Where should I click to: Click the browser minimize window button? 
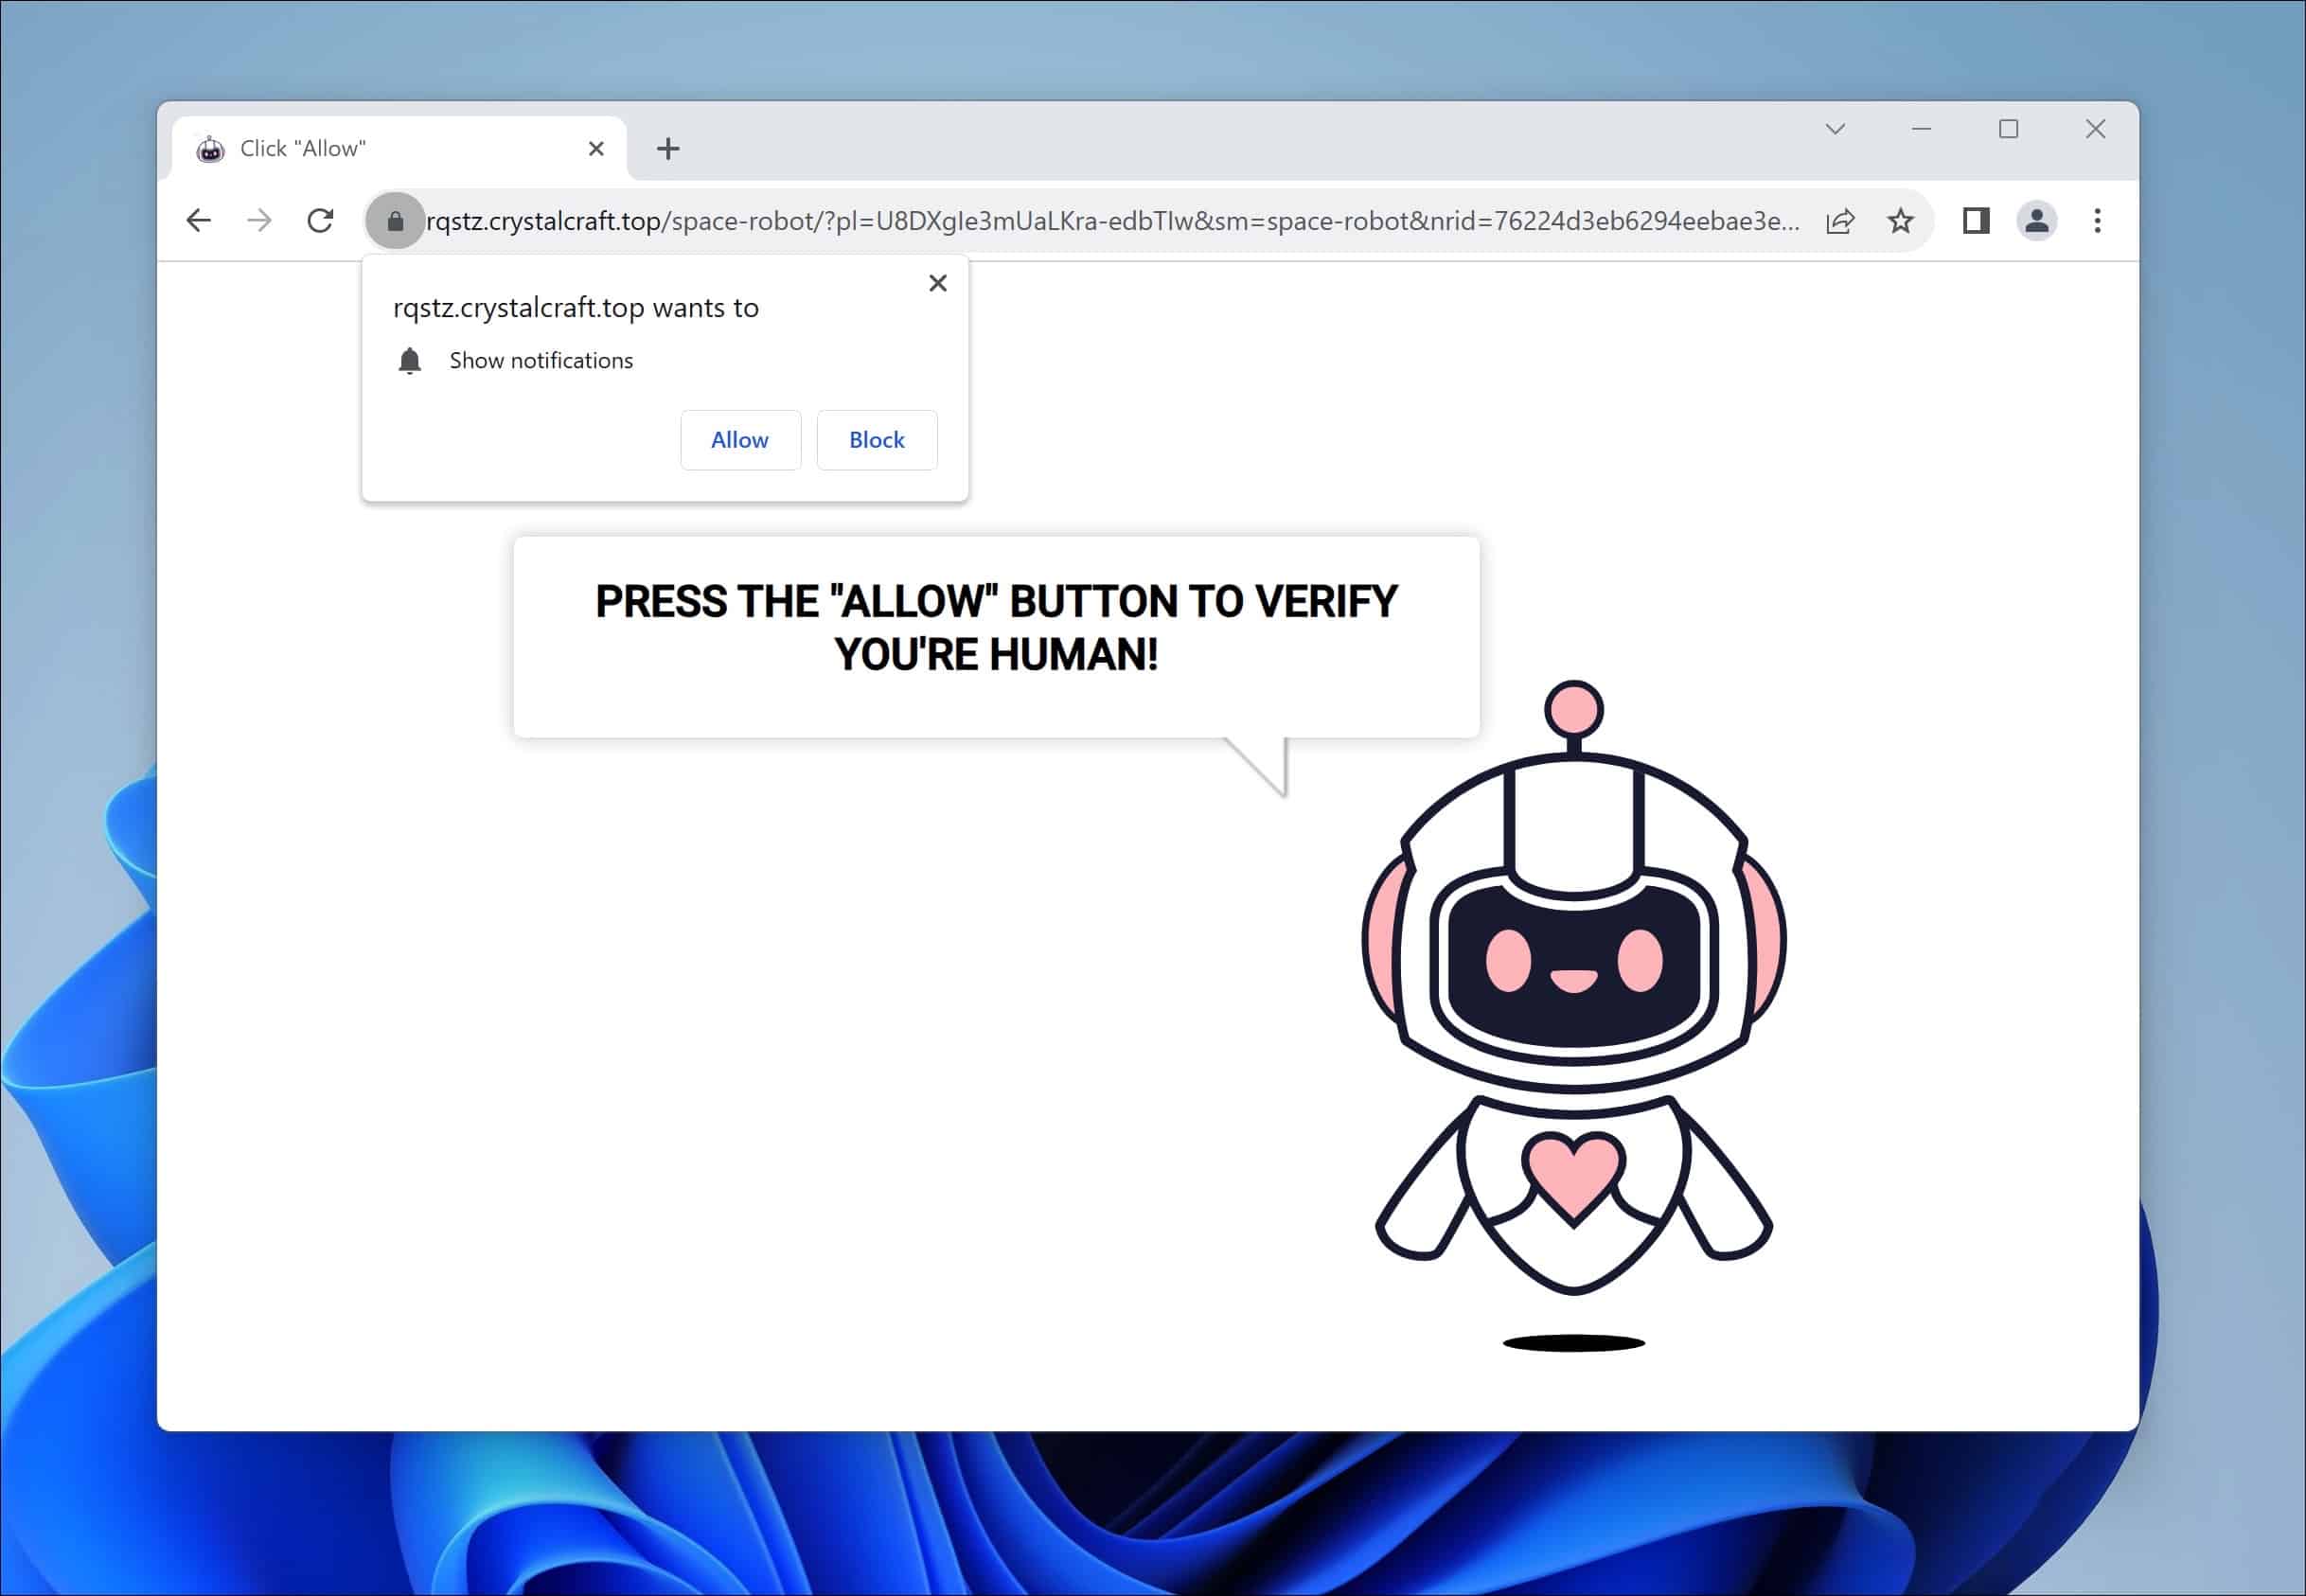tap(1919, 128)
